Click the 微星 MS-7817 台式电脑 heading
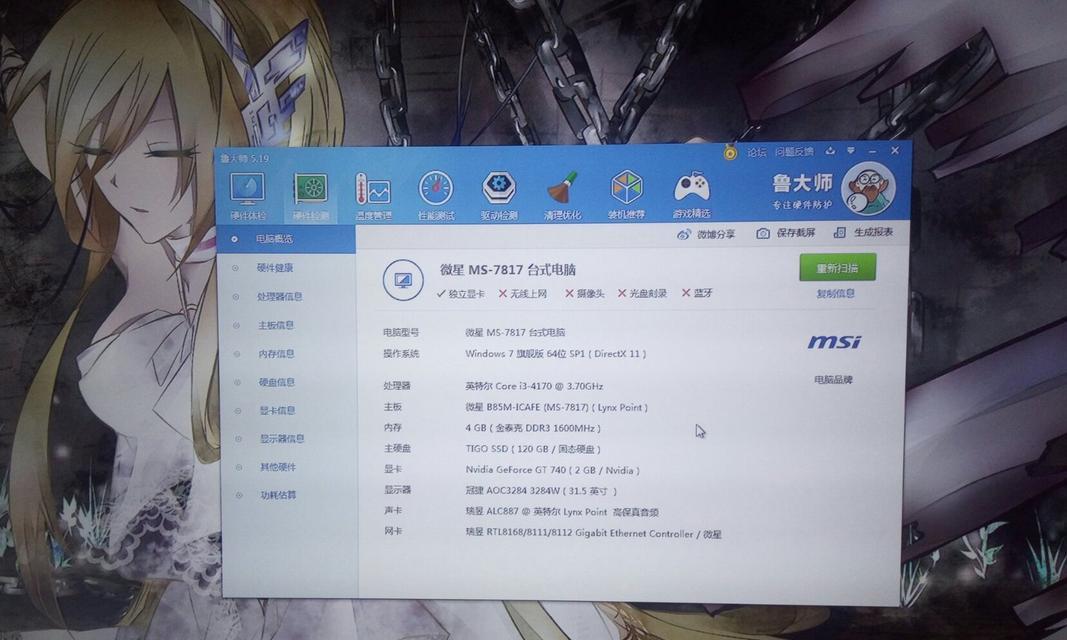 click(508, 270)
